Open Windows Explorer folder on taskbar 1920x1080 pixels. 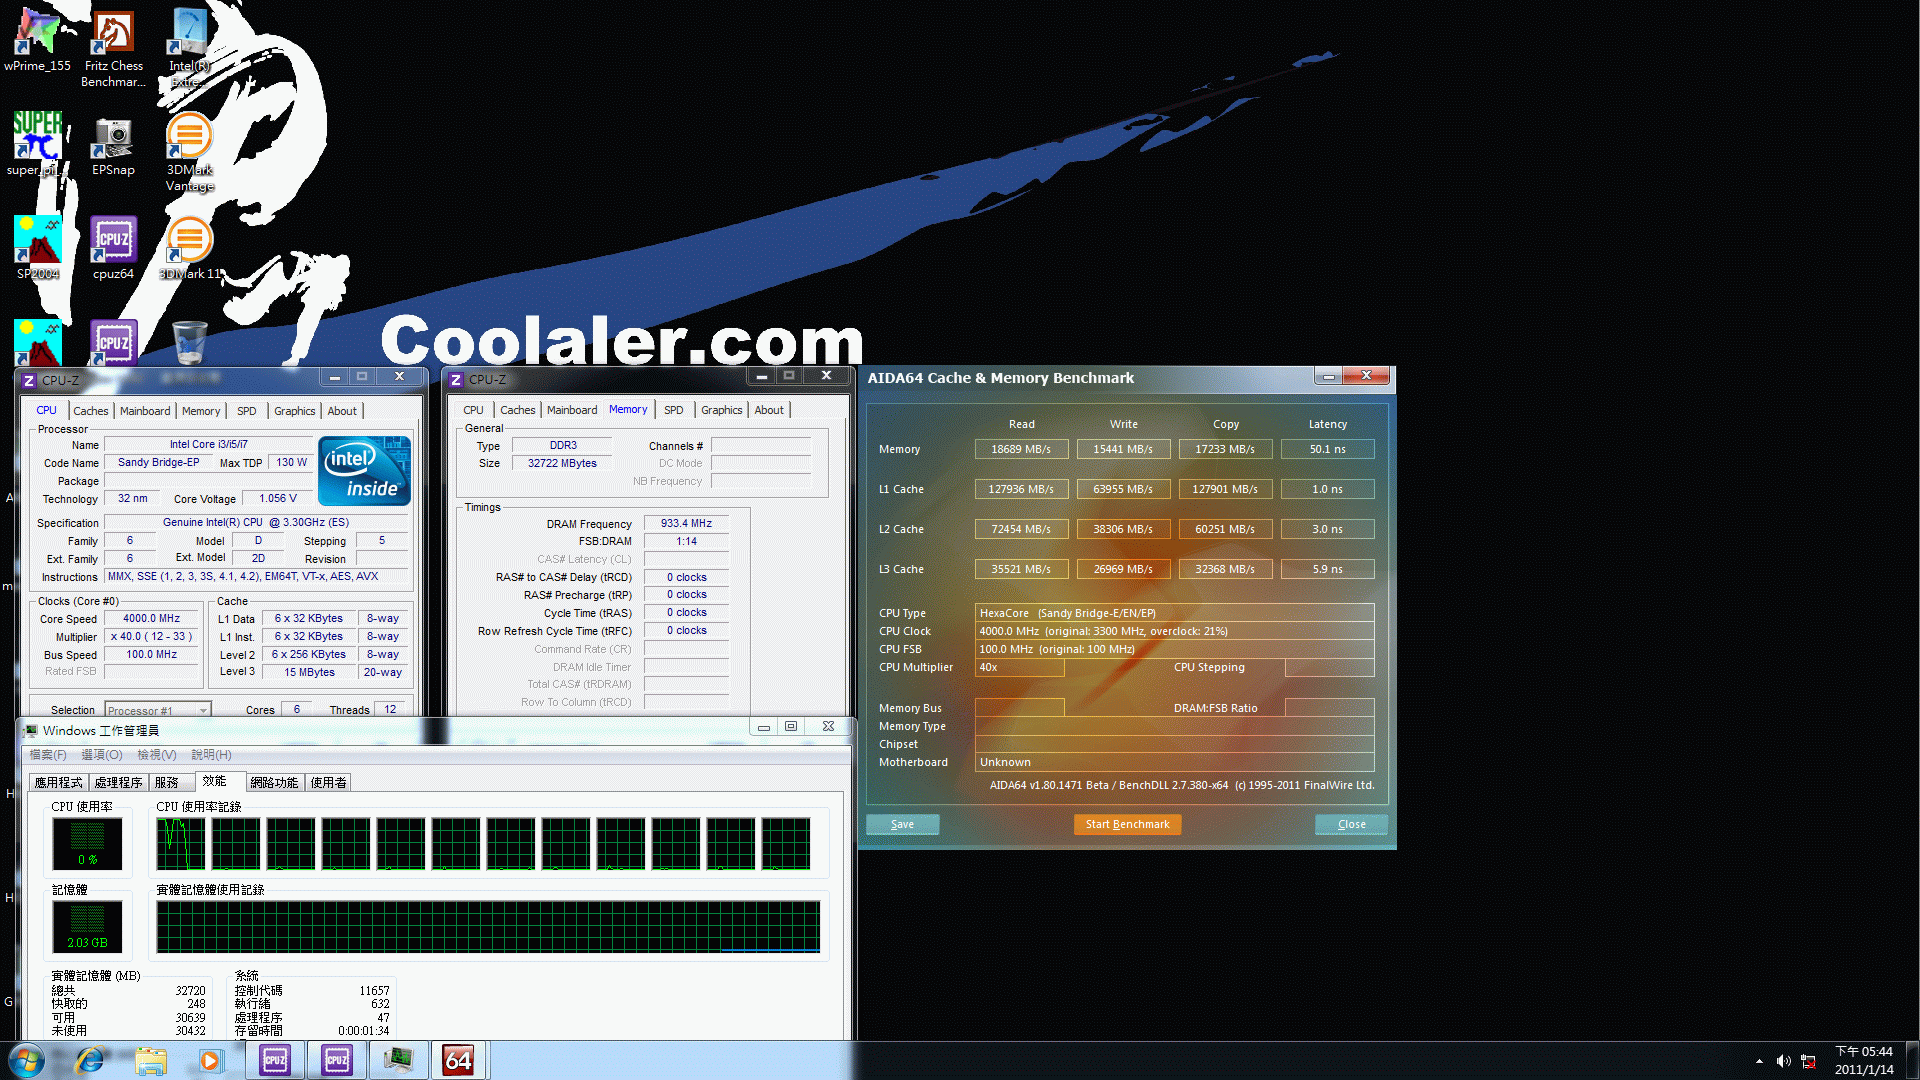151,1060
